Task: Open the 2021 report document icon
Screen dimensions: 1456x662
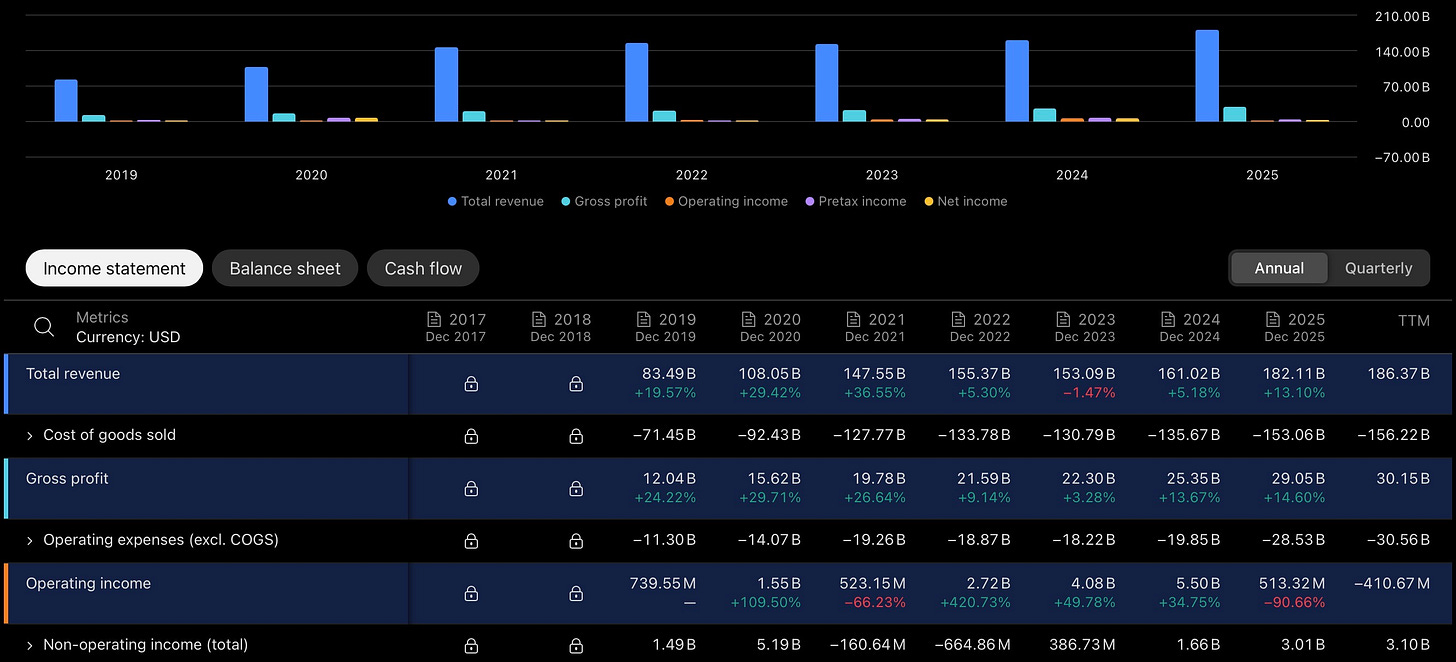Action: (854, 319)
